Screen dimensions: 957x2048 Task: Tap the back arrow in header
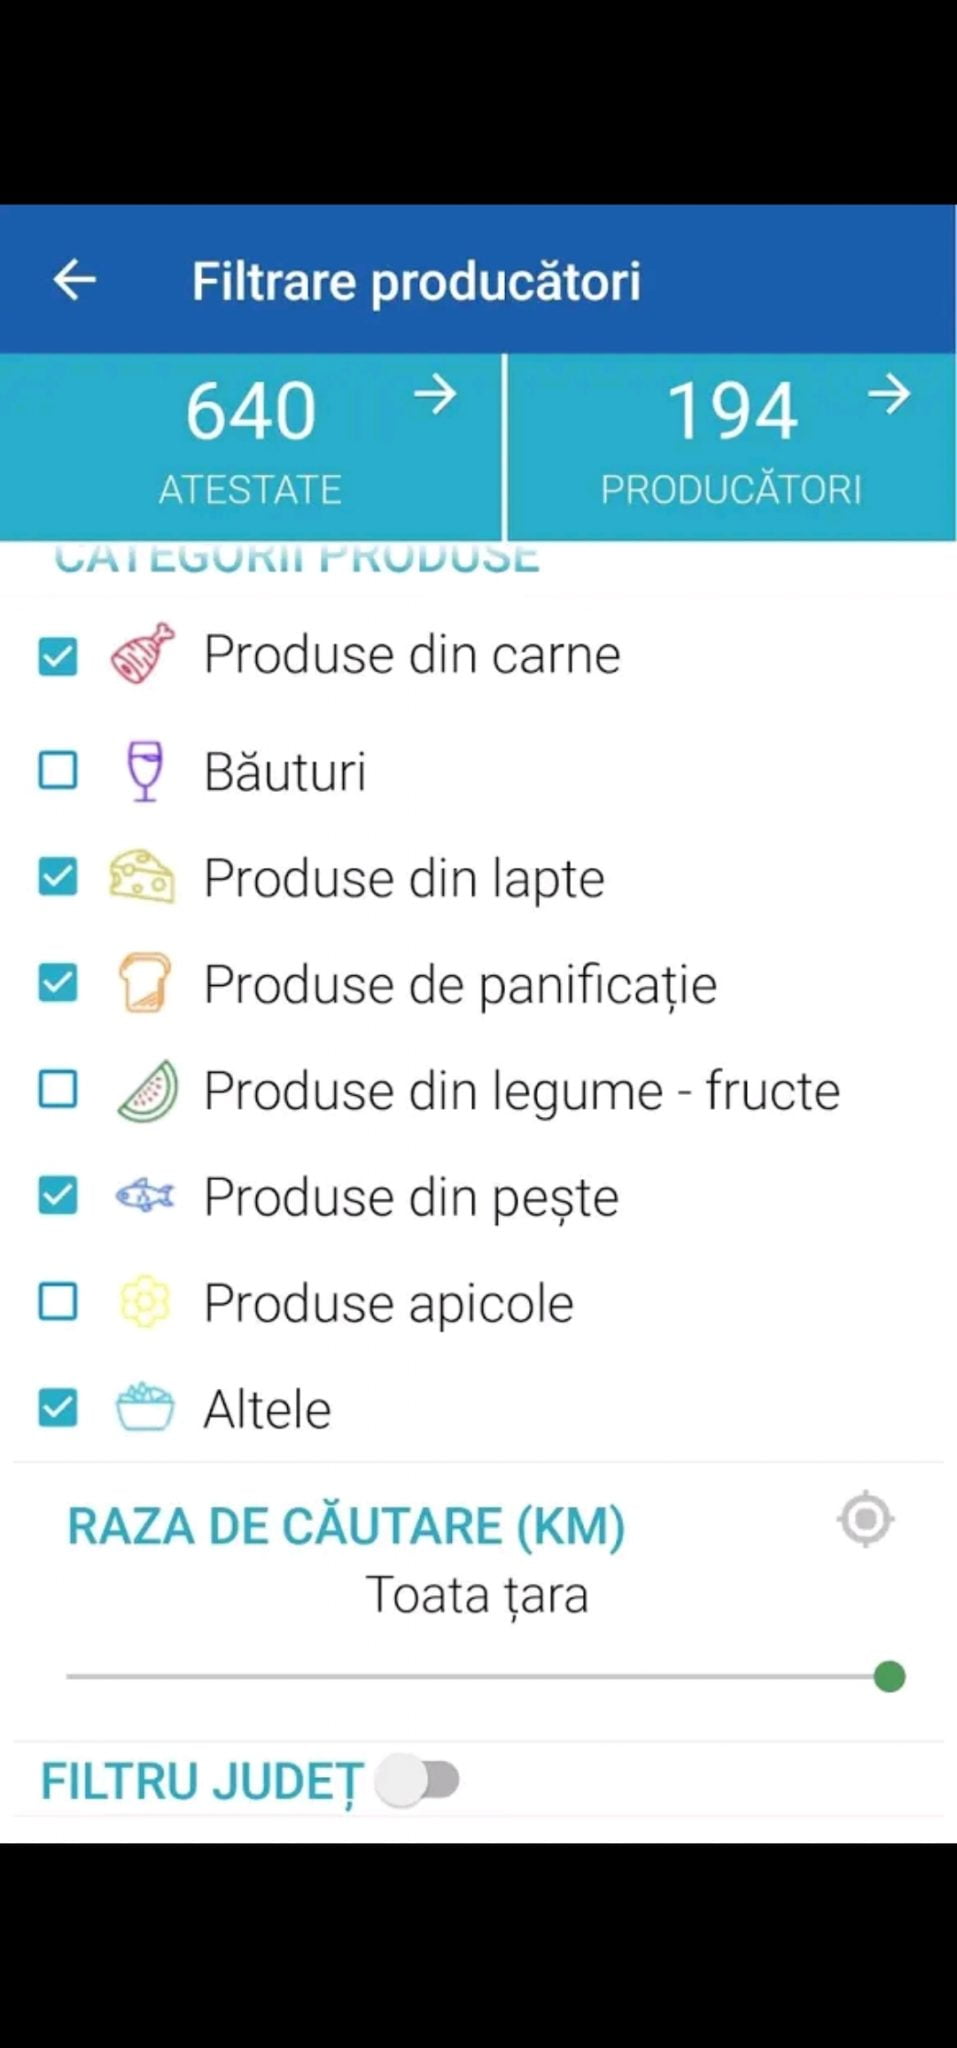[75, 280]
